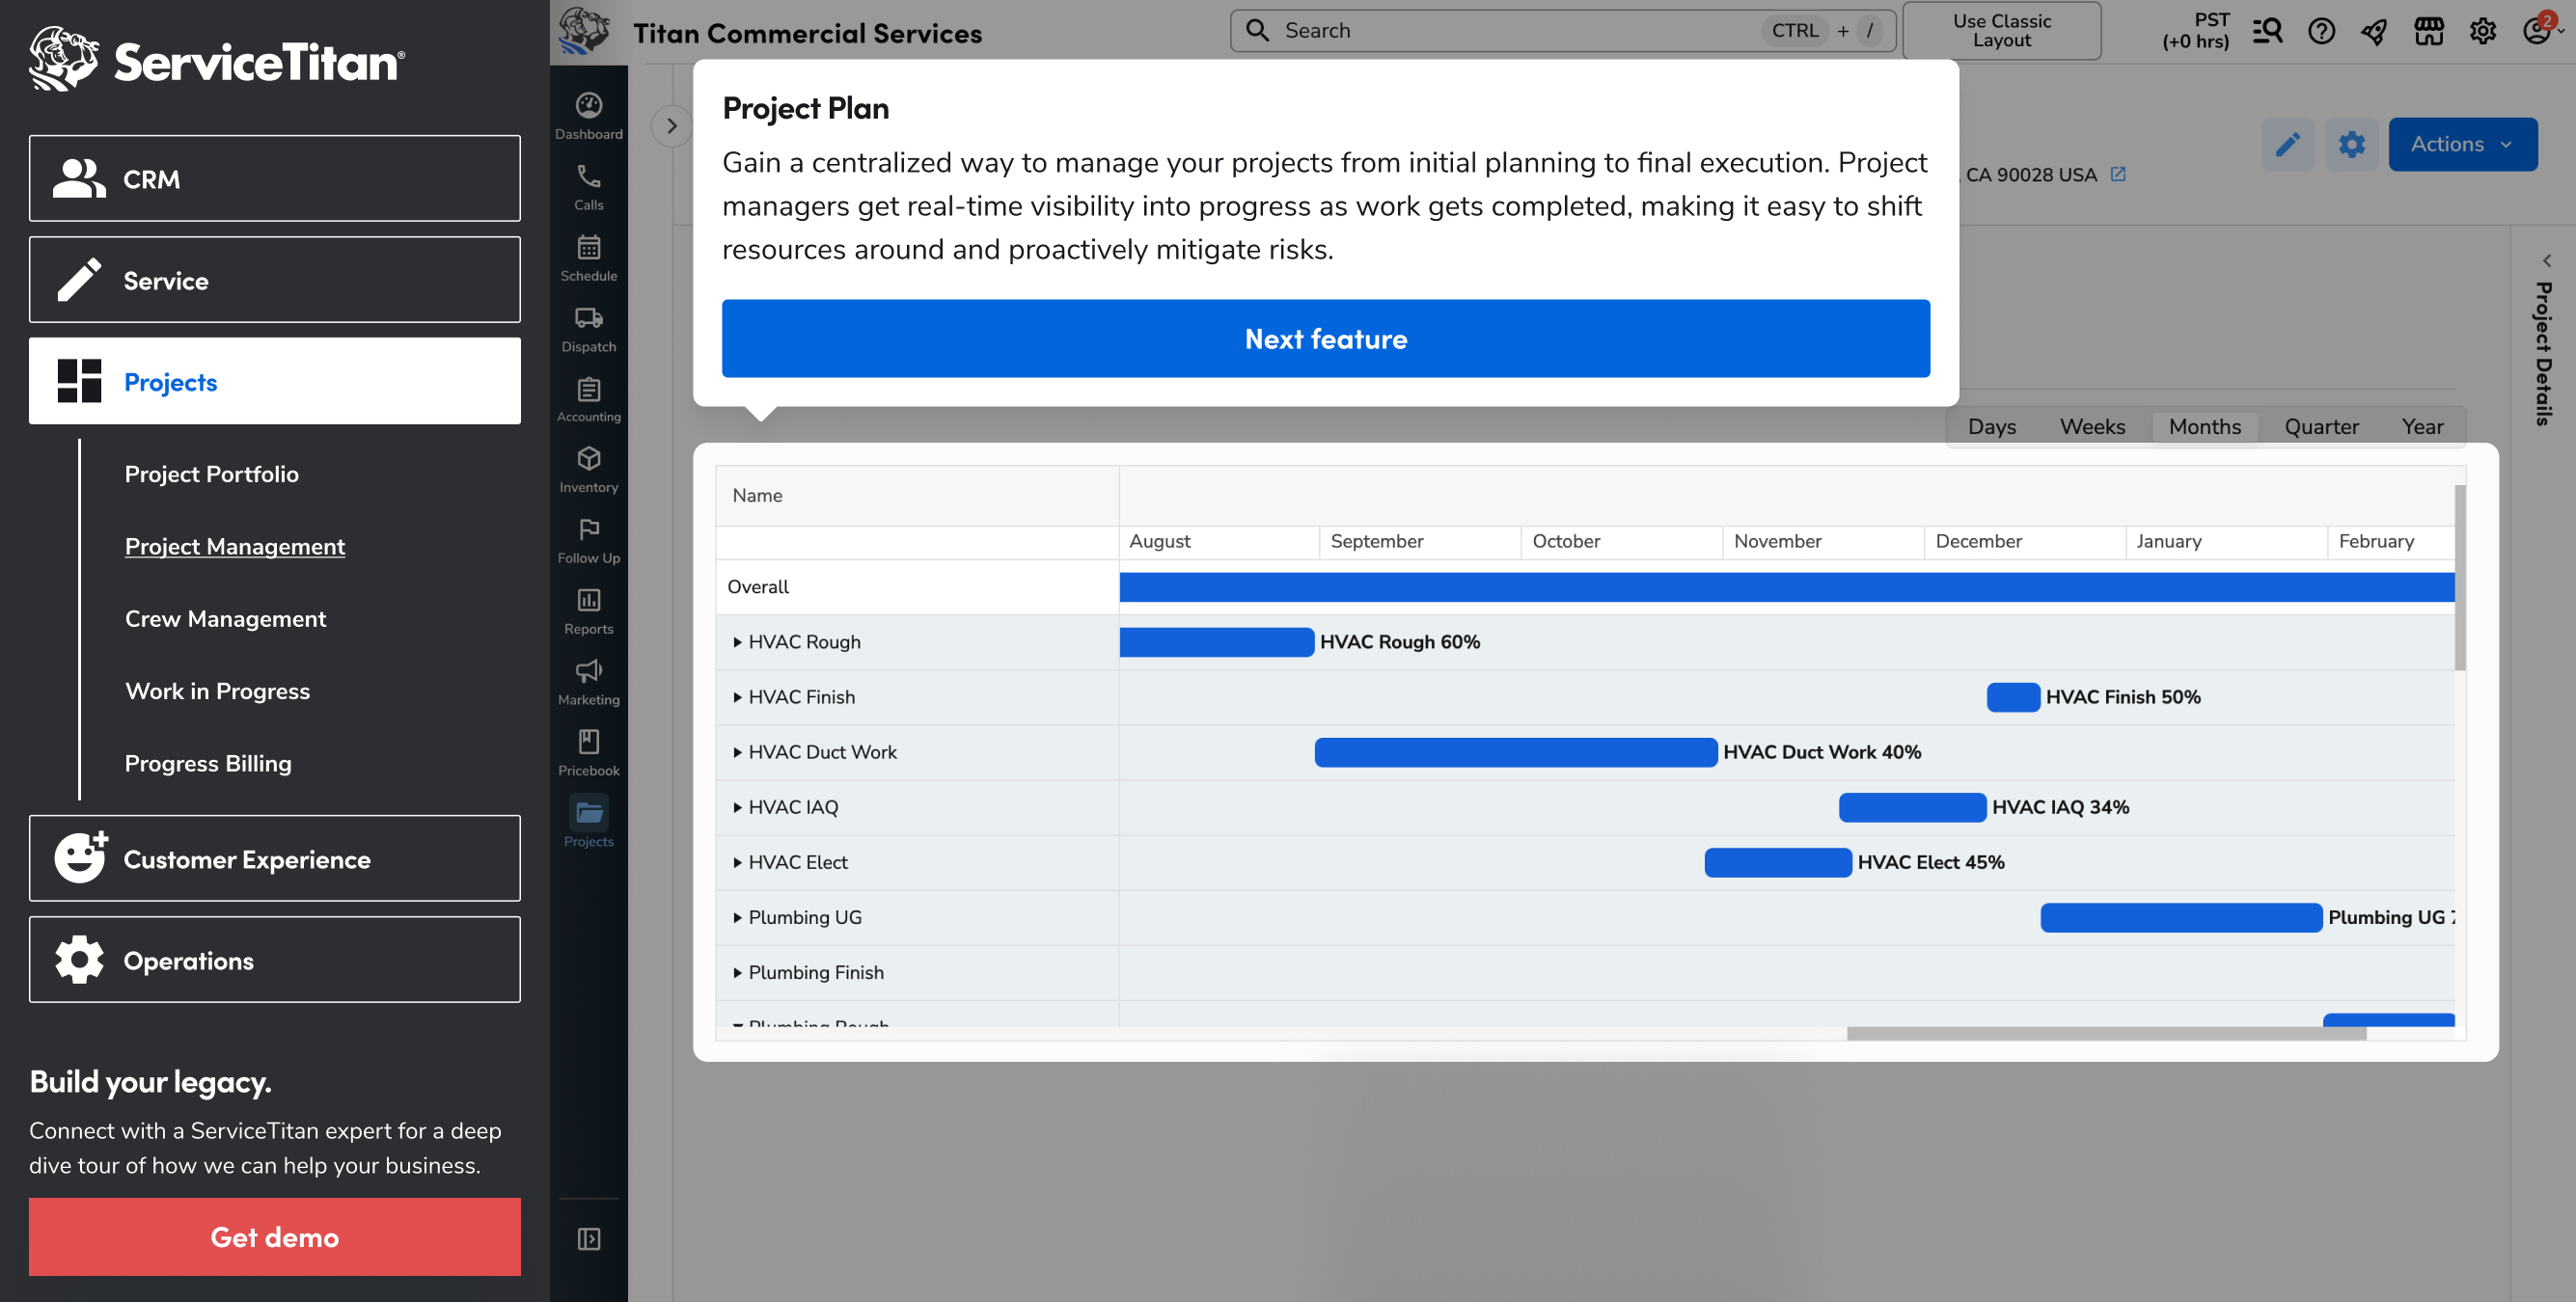Viewport: 2576px width, 1302px height.
Task: Click the HVAC Duct Work progress bar
Action: tap(1515, 752)
